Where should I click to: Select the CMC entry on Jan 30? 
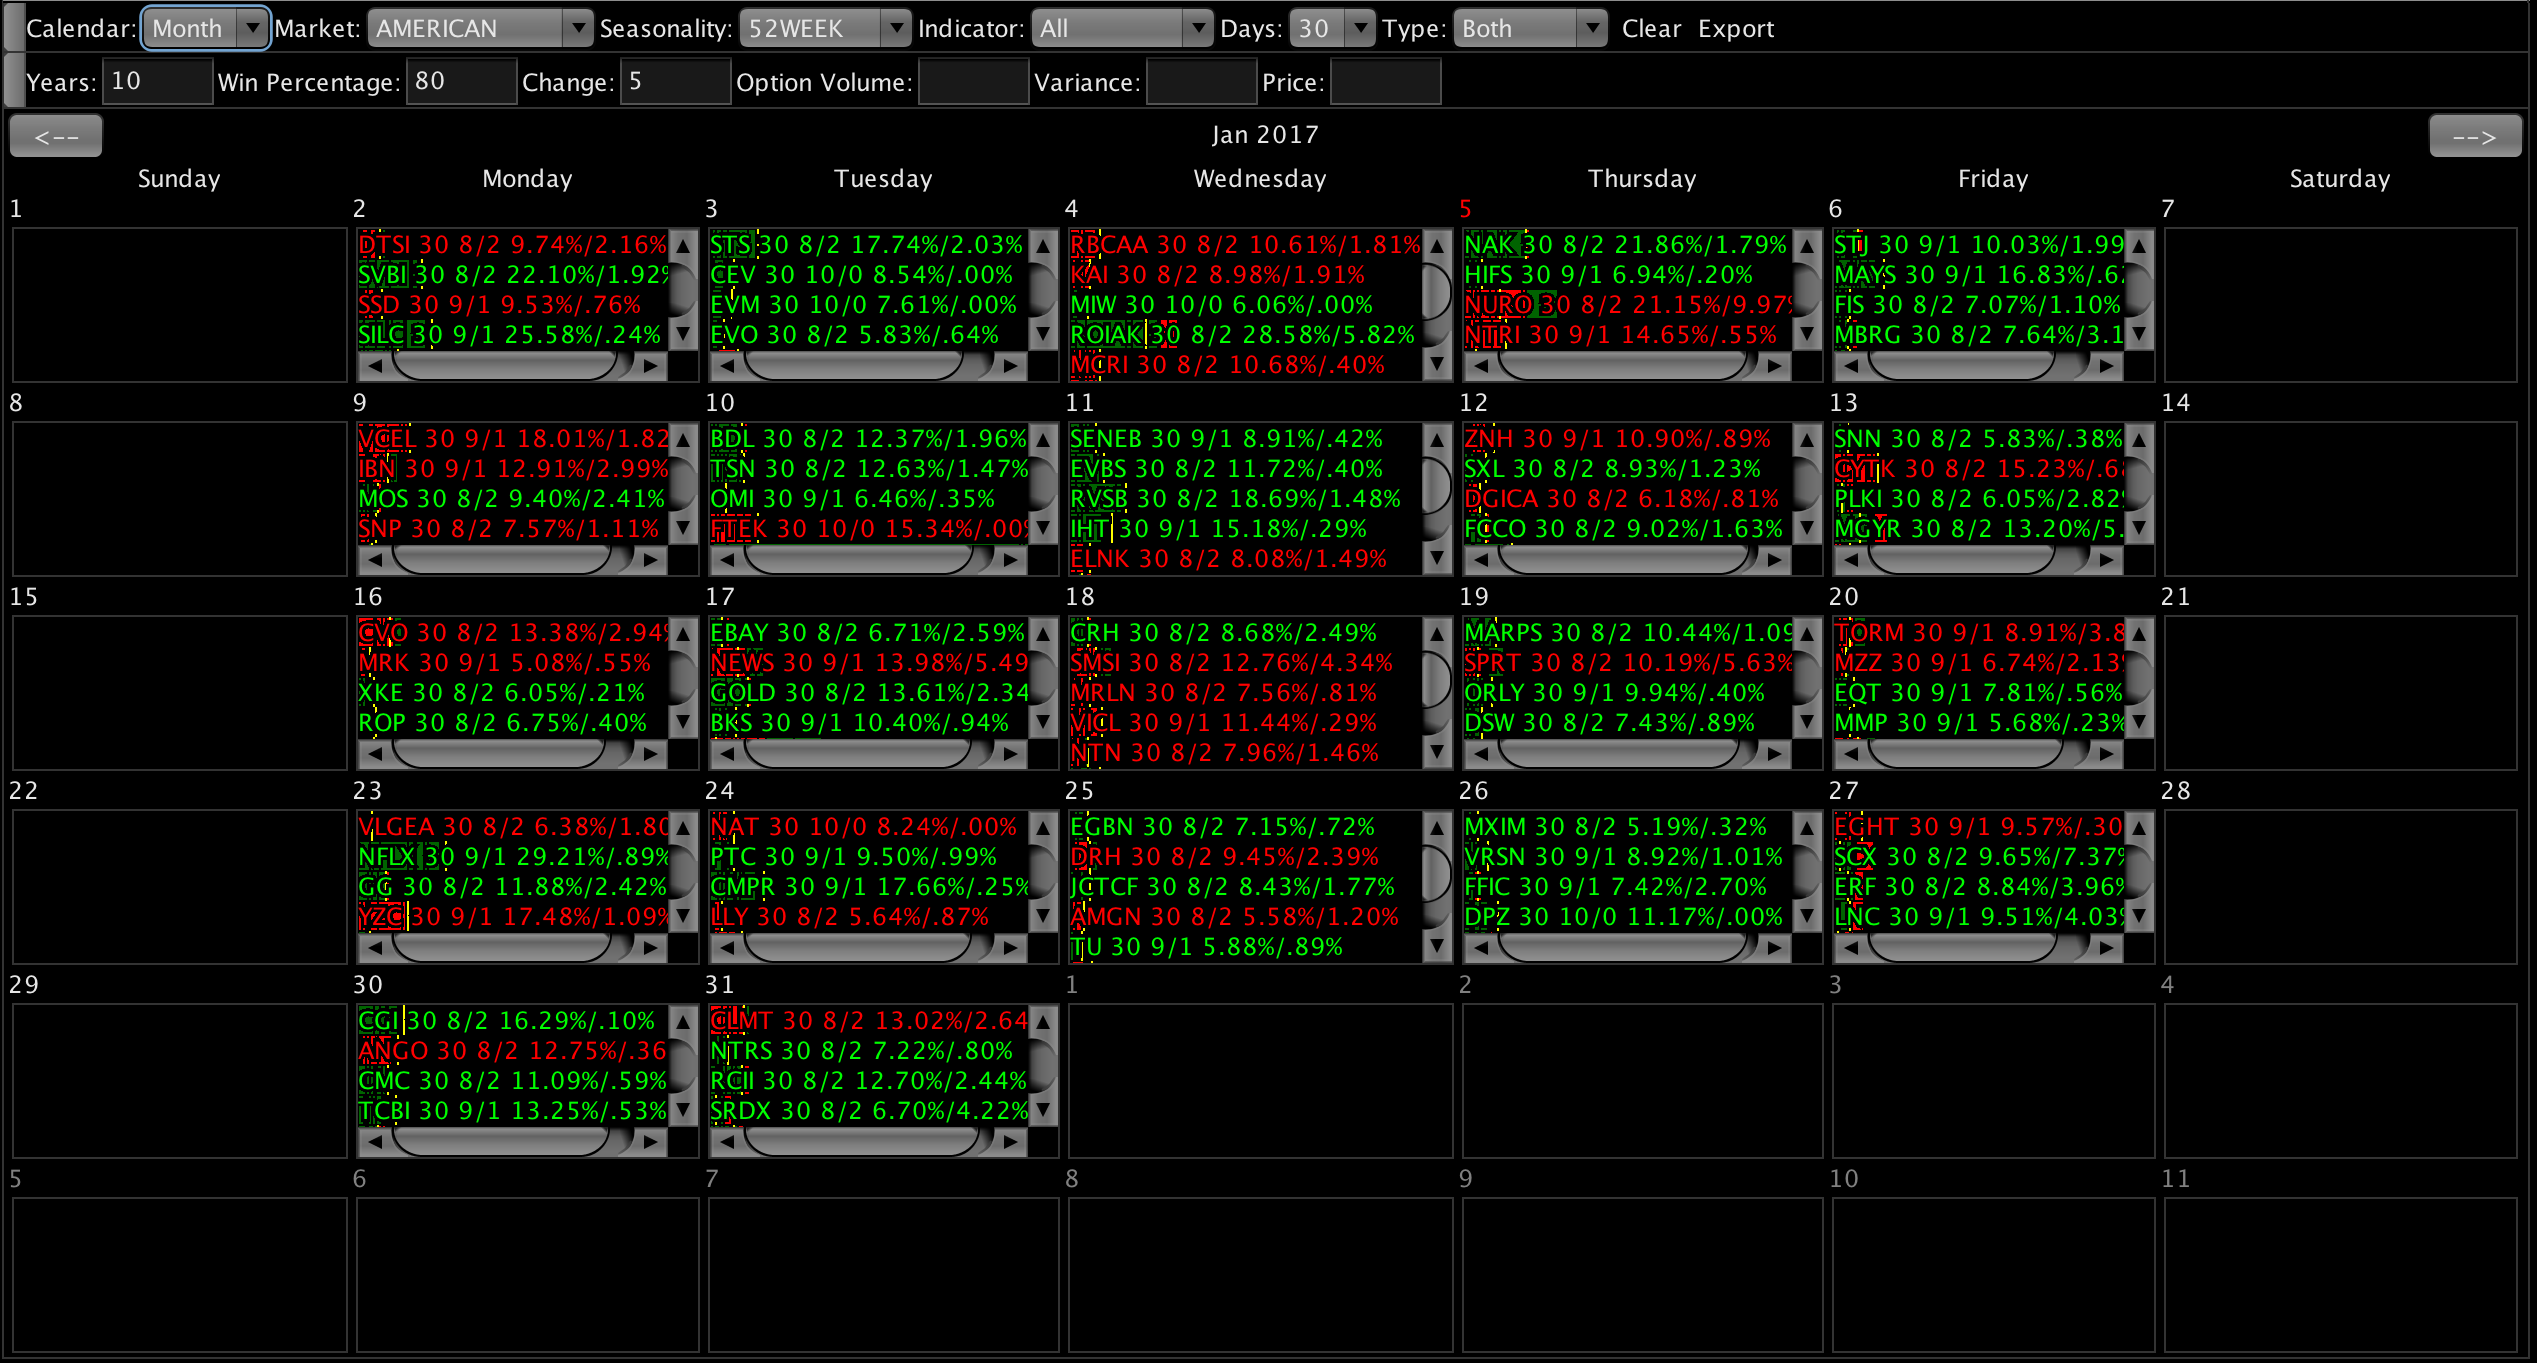click(x=512, y=1081)
